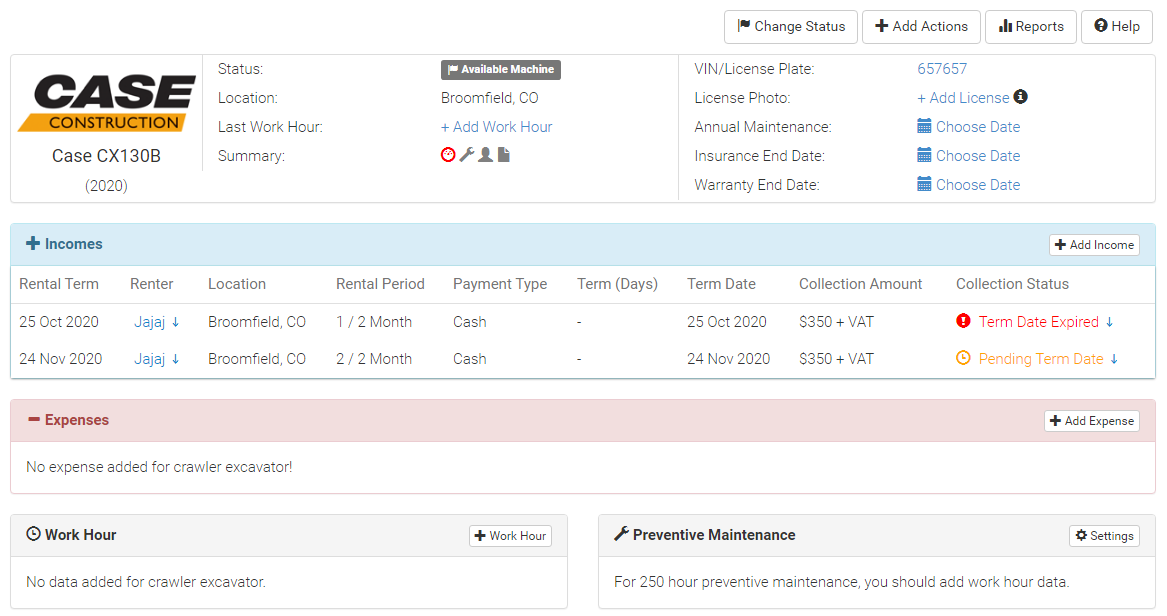Image resolution: width=1167 pixels, height=616 pixels.
Task: Click the red alert icon on Term Date Expired
Action: point(962,322)
